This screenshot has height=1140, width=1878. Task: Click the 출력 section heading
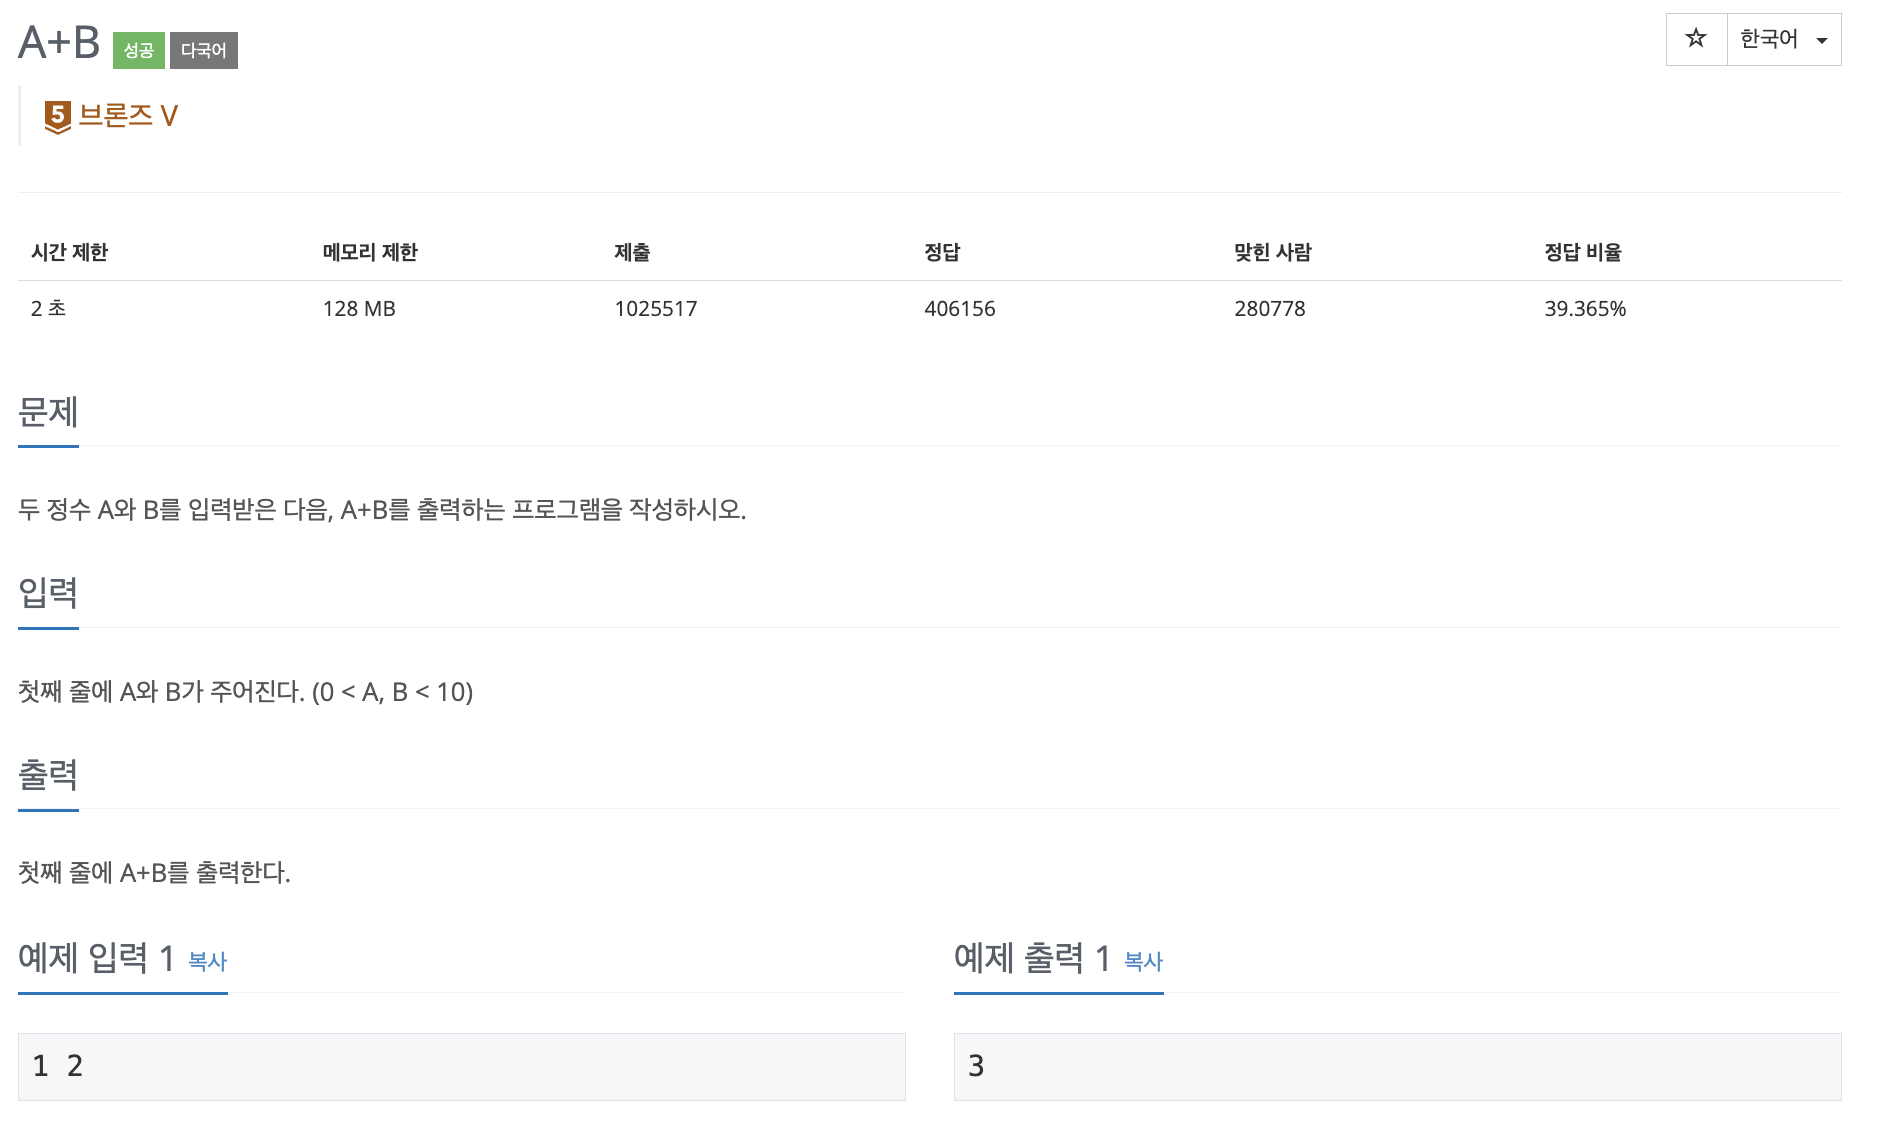[48, 775]
